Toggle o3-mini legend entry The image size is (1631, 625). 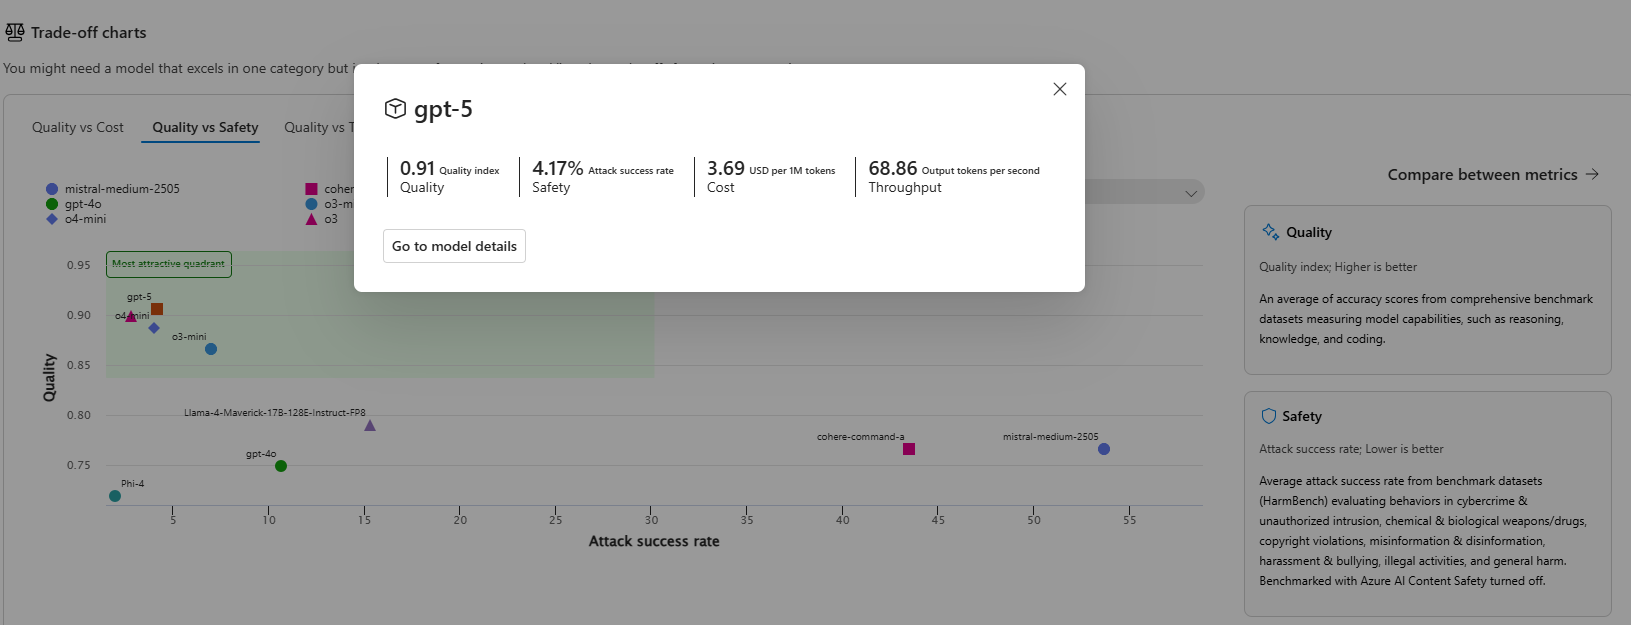pos(329,204)
